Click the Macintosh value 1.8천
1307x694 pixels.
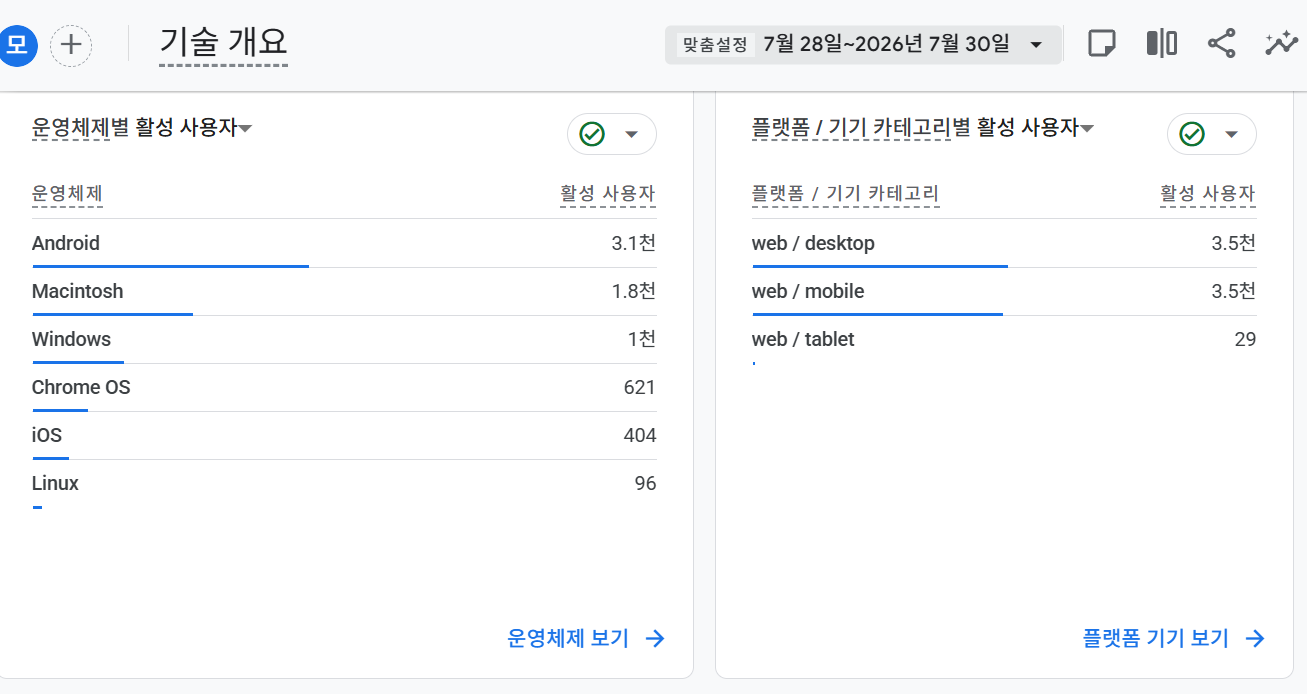coord(634,291)
